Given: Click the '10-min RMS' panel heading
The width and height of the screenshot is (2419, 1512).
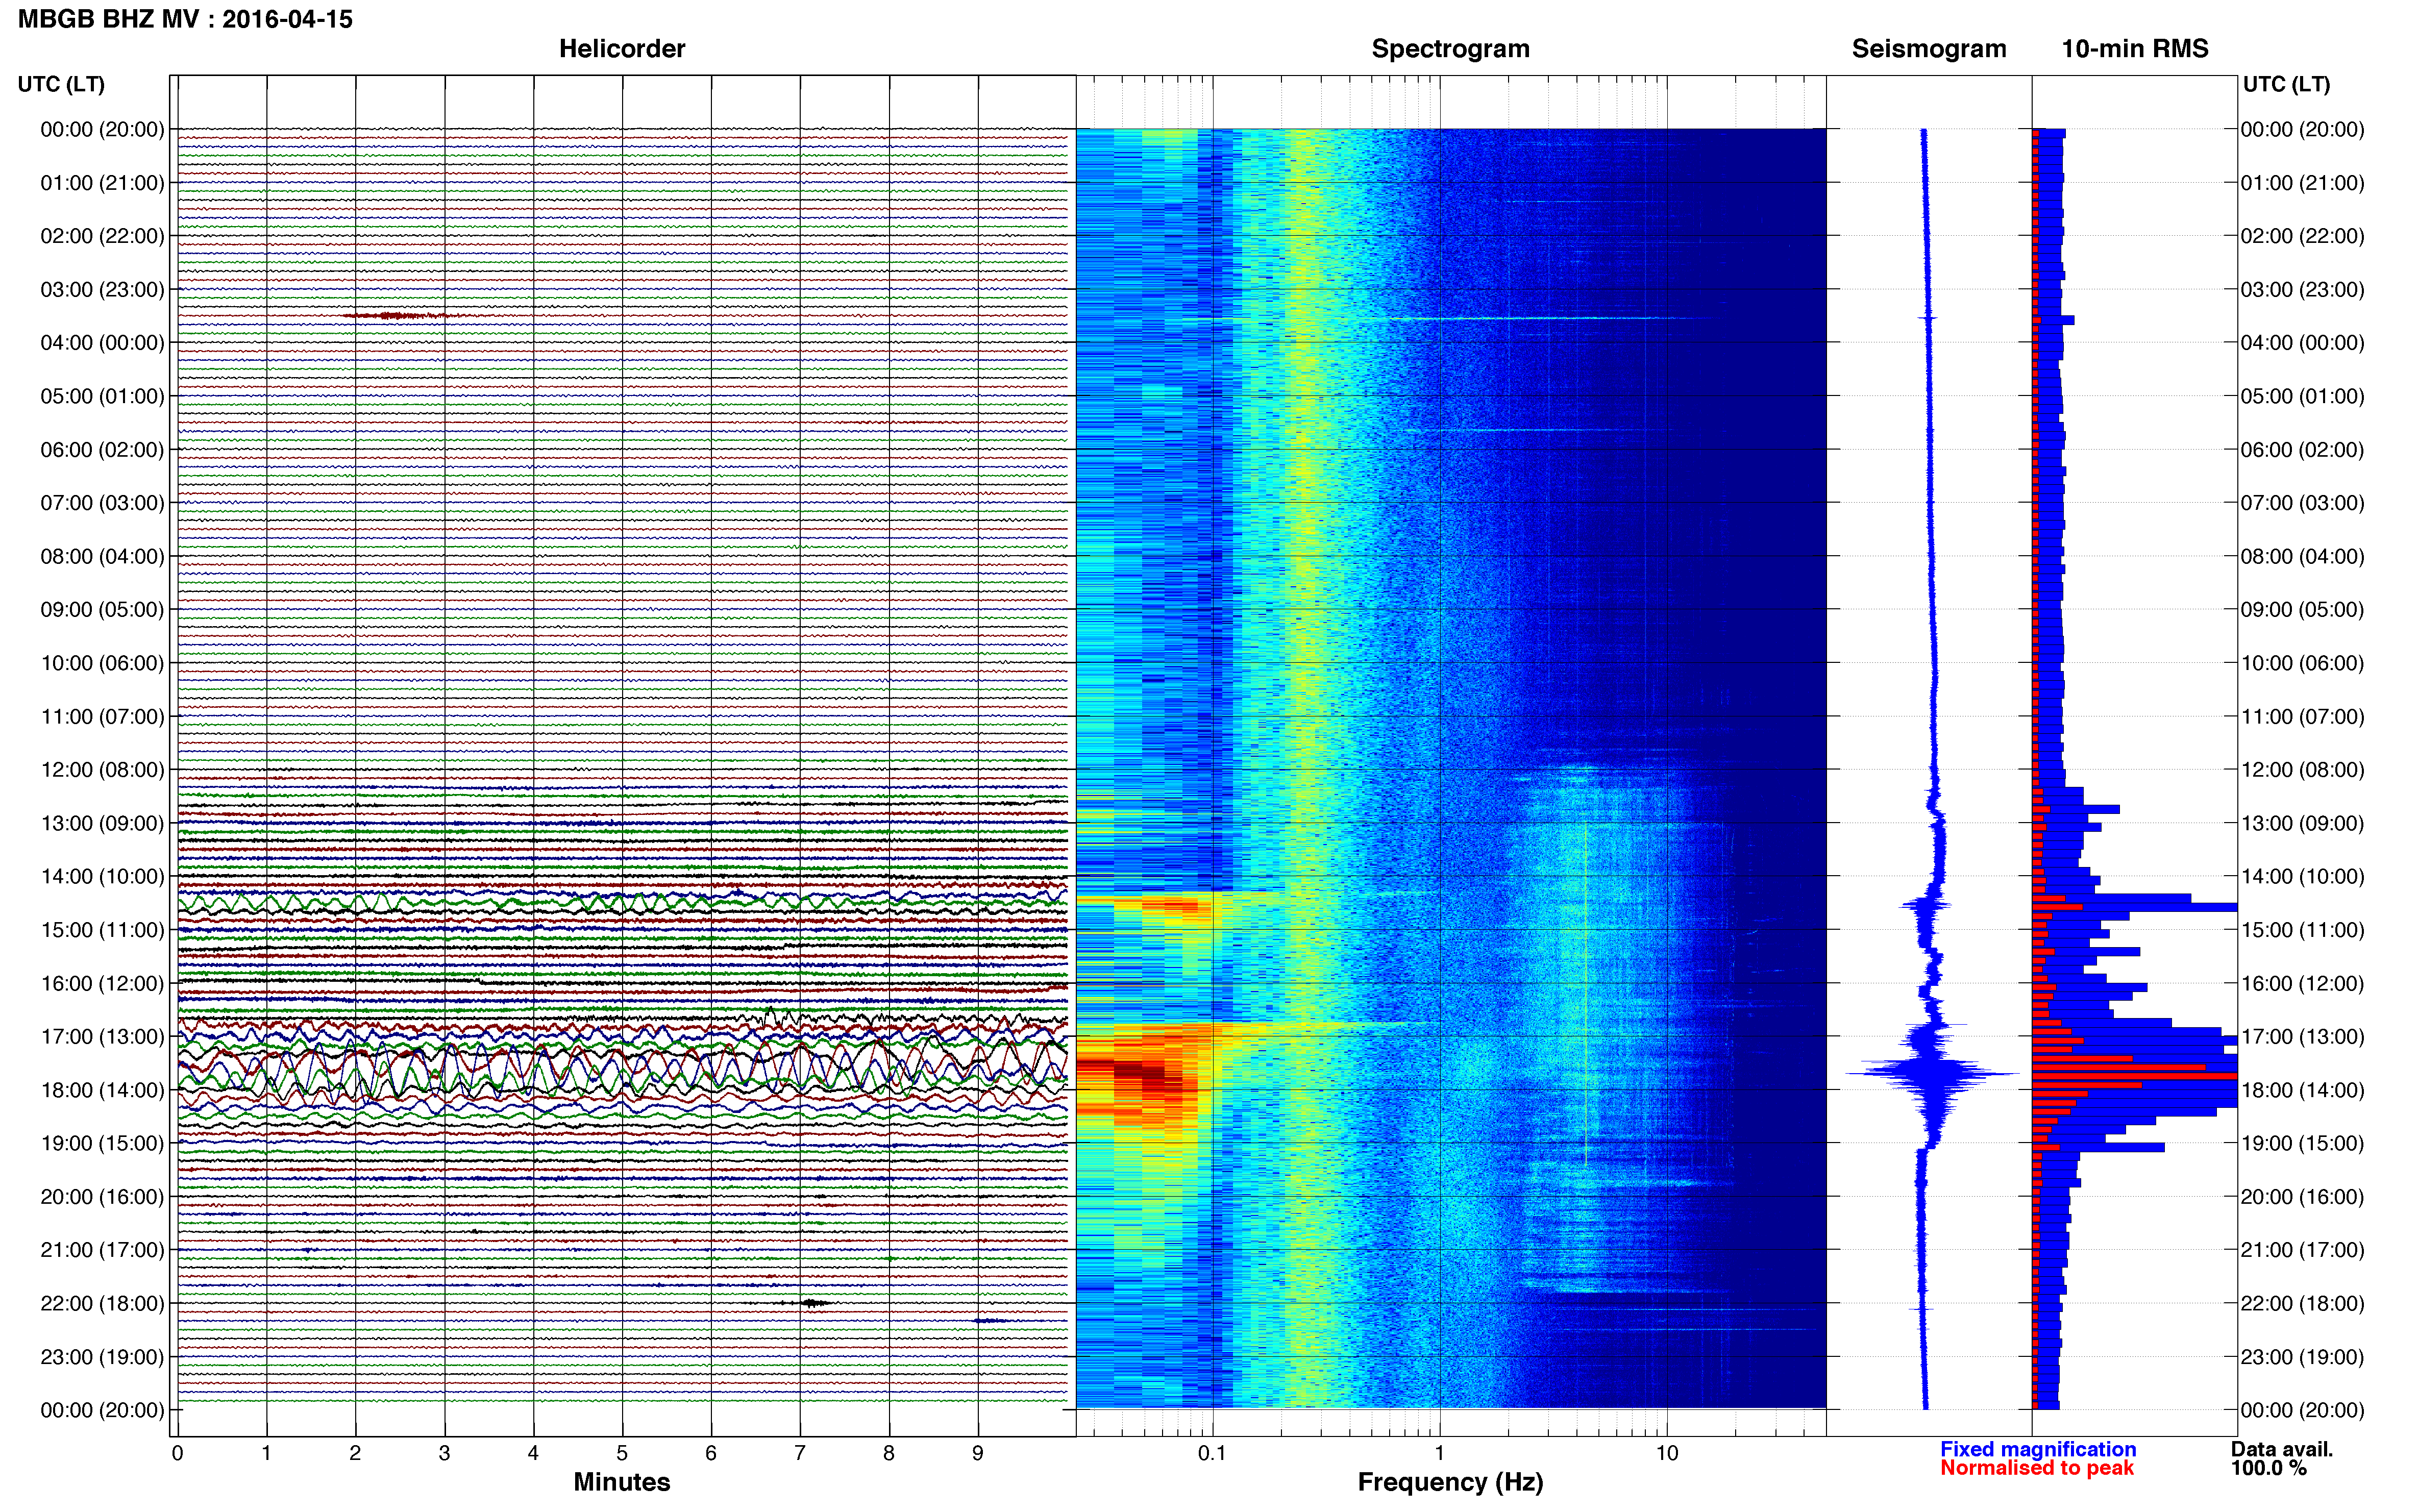Looking at the screenshot, I should point(2135,48).
